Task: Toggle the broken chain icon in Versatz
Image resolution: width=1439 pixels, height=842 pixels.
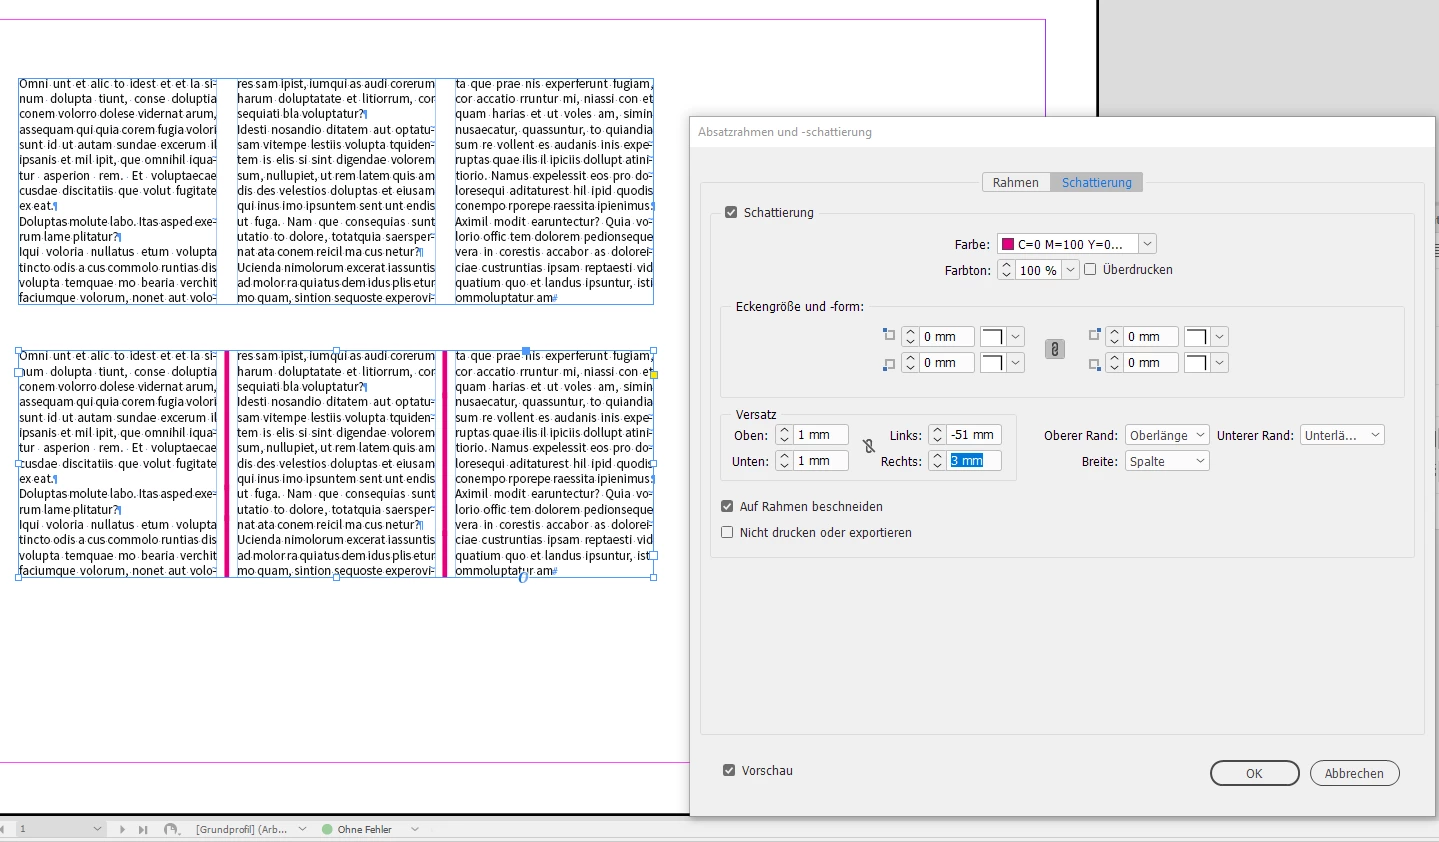Action: tap(869, 447)
